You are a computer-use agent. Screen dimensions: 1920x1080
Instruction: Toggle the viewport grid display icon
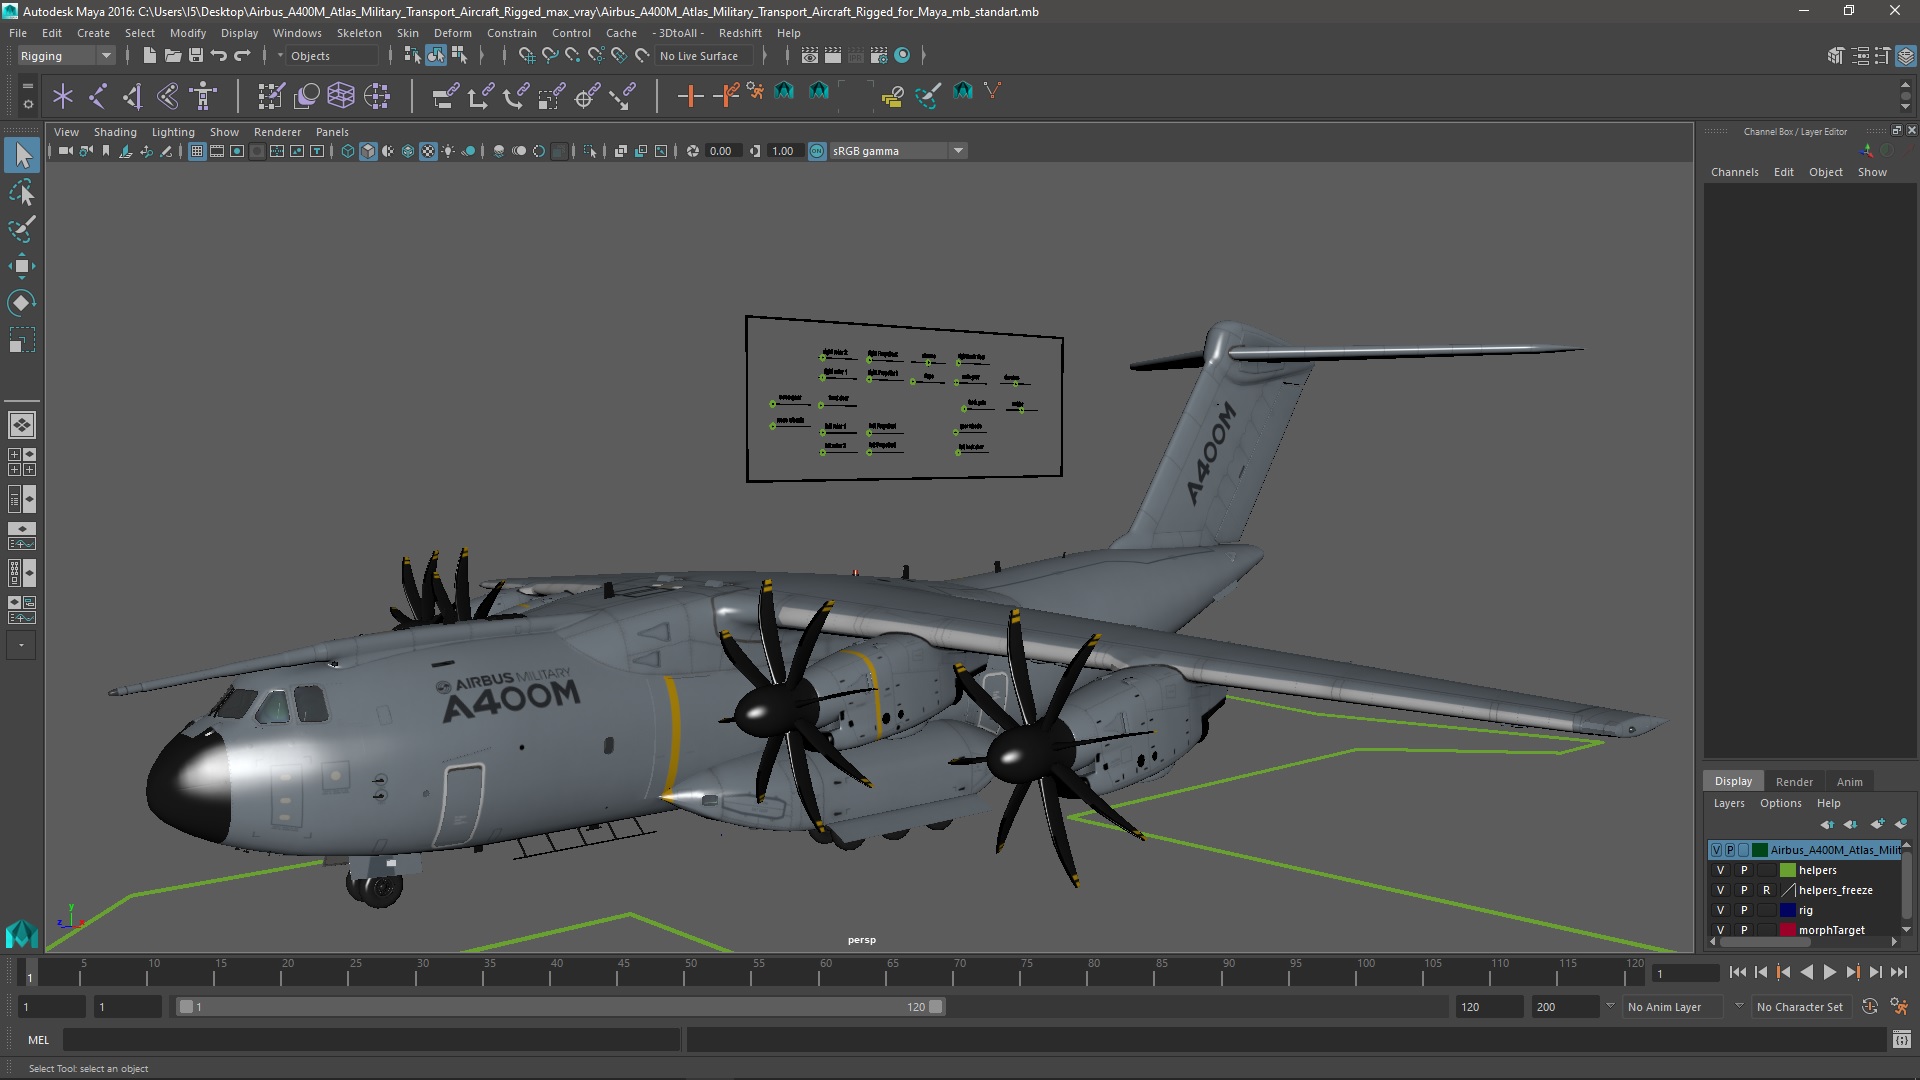[x=197, y=151]
